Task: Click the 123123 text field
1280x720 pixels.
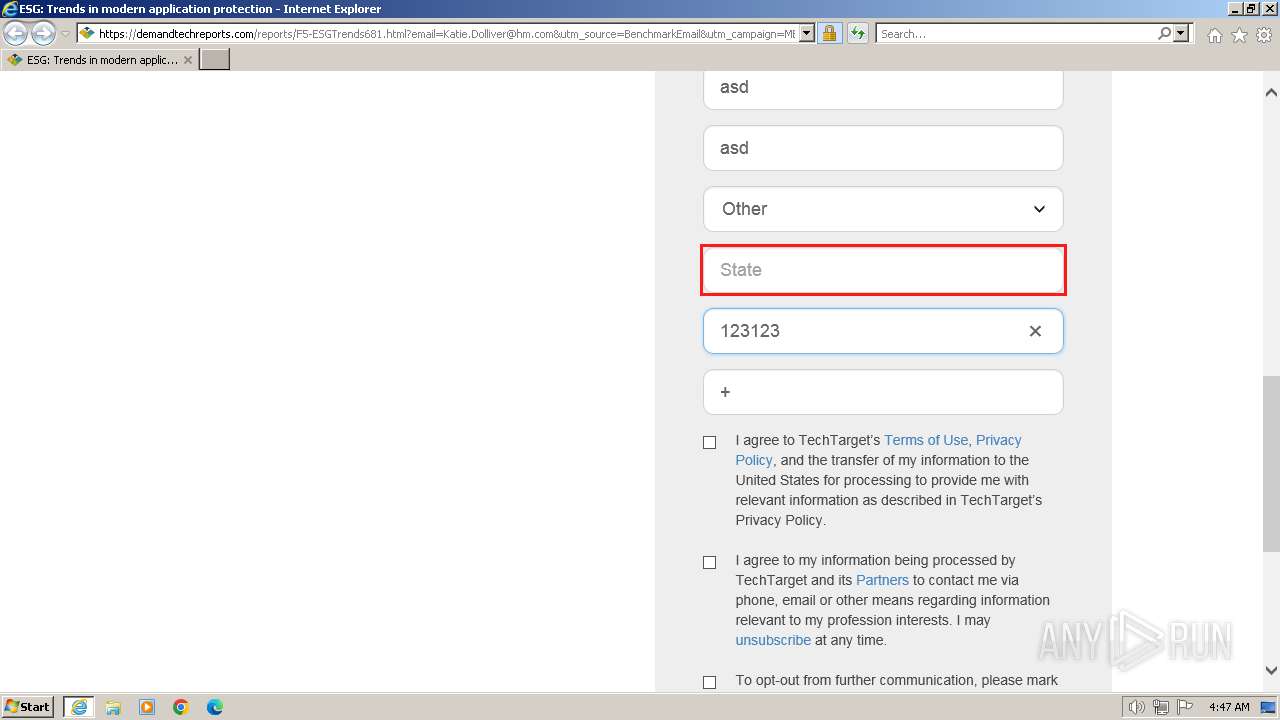Action: (x=883, y=331)
